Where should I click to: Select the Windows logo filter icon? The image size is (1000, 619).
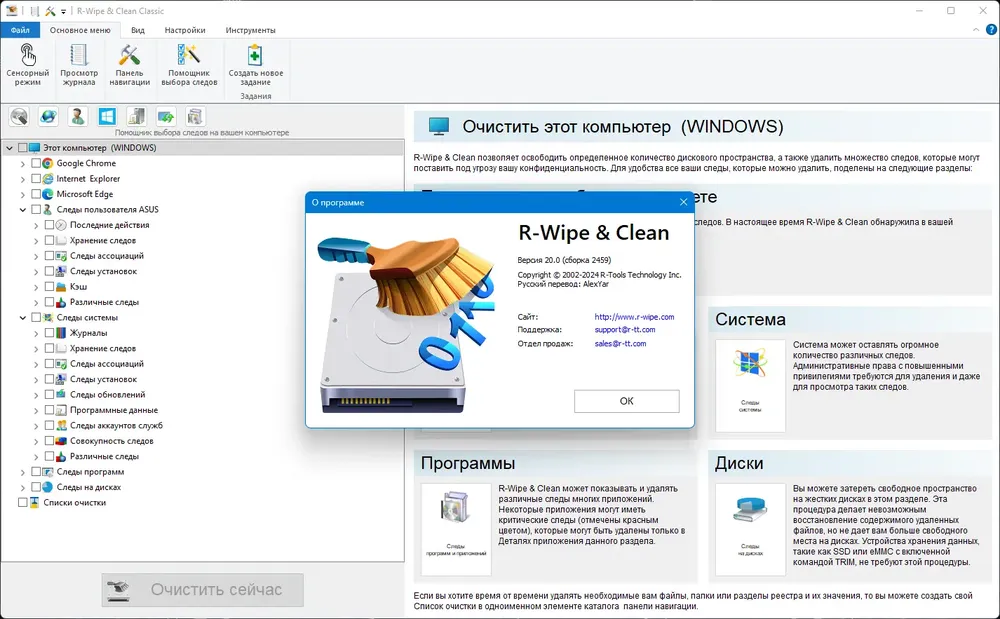107,117
